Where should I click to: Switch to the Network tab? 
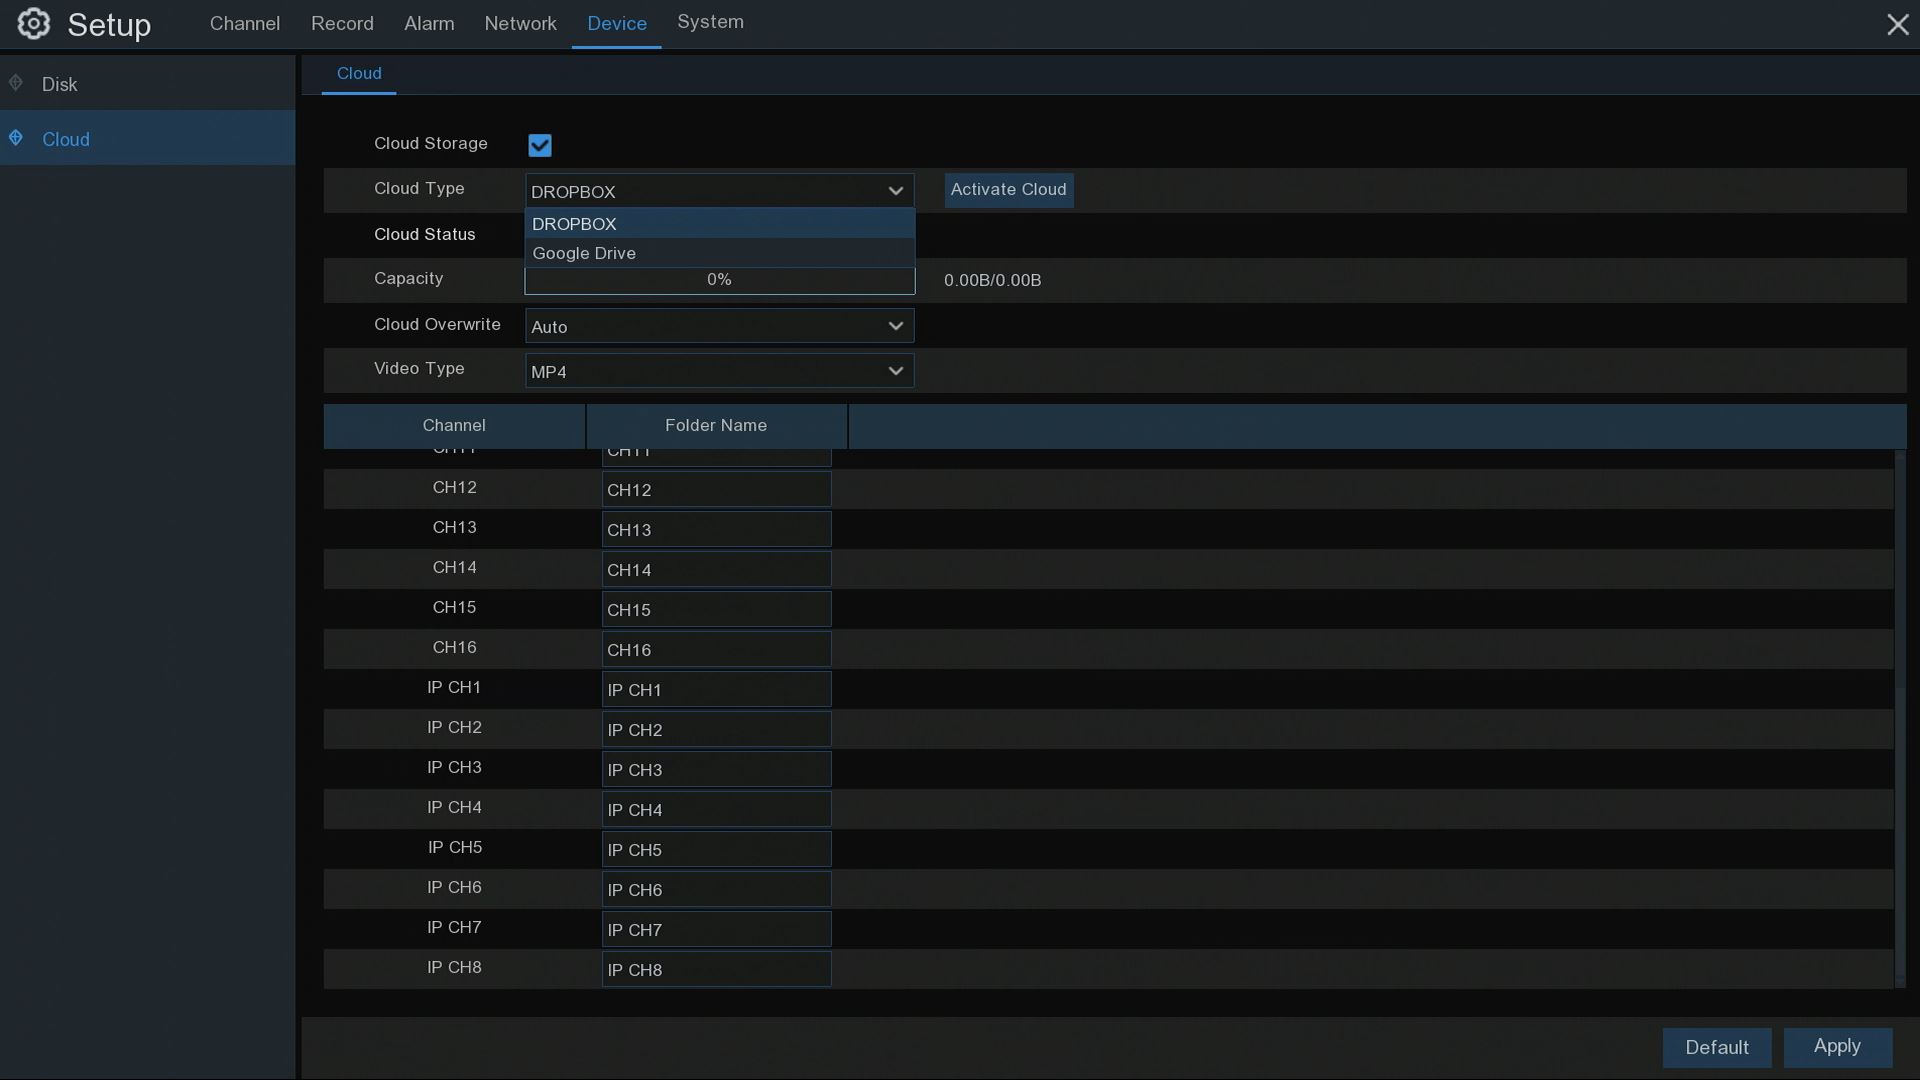tap(520, 23)
